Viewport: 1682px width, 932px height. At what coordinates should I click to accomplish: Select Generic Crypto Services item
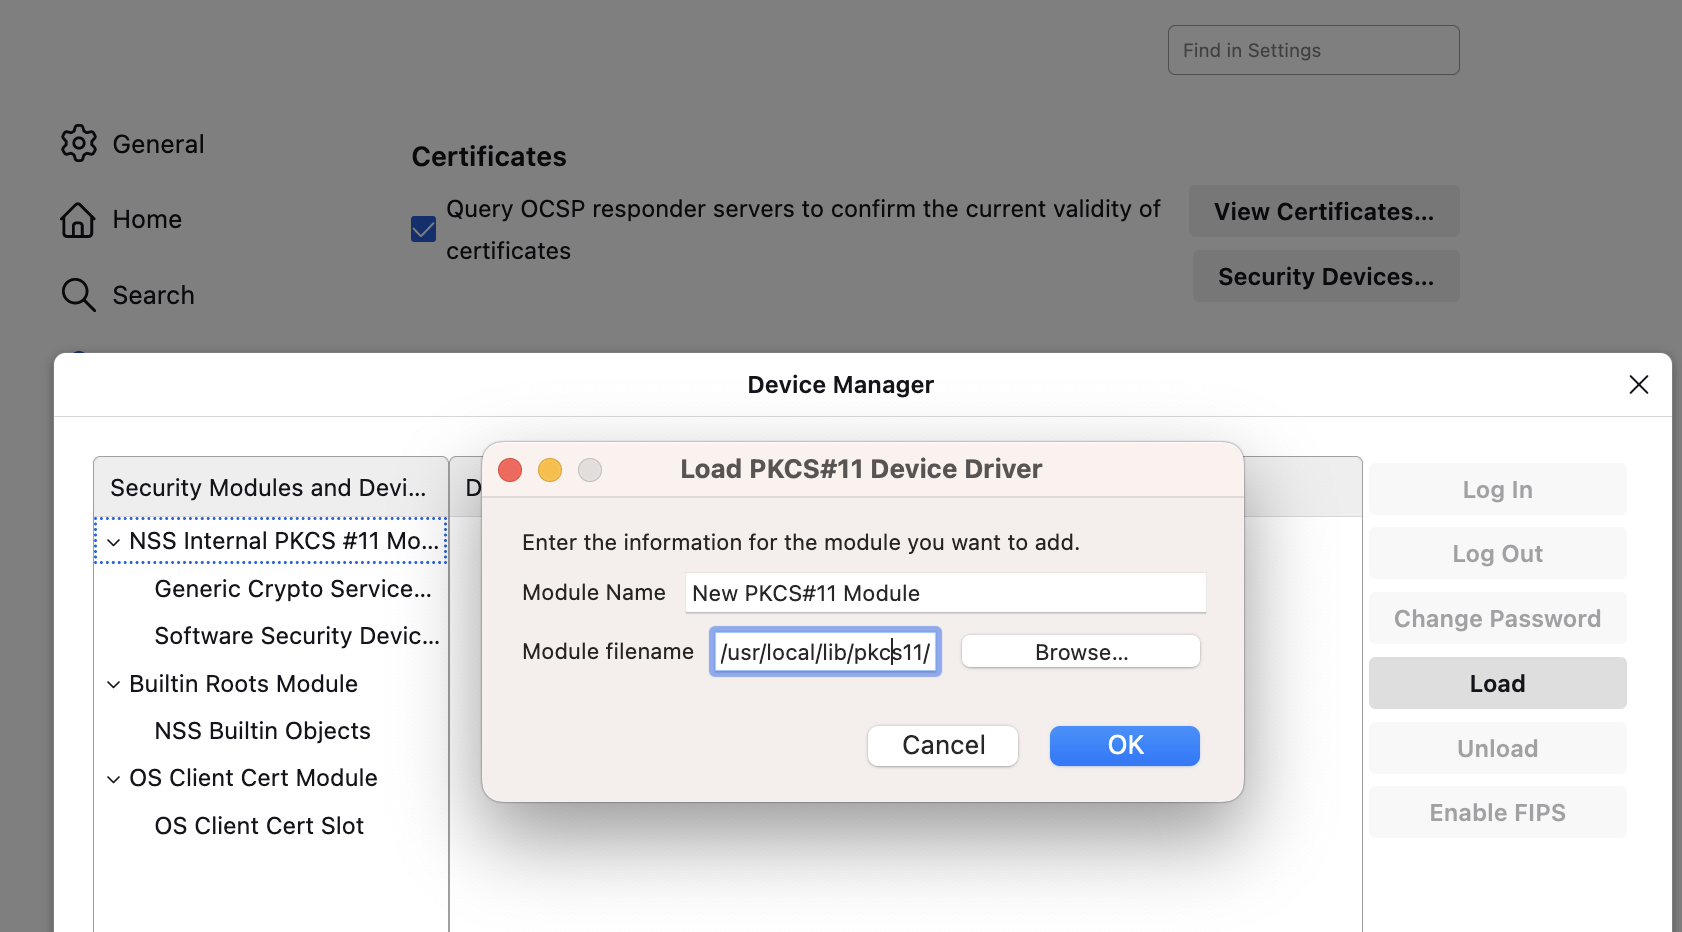coord(293,589)
